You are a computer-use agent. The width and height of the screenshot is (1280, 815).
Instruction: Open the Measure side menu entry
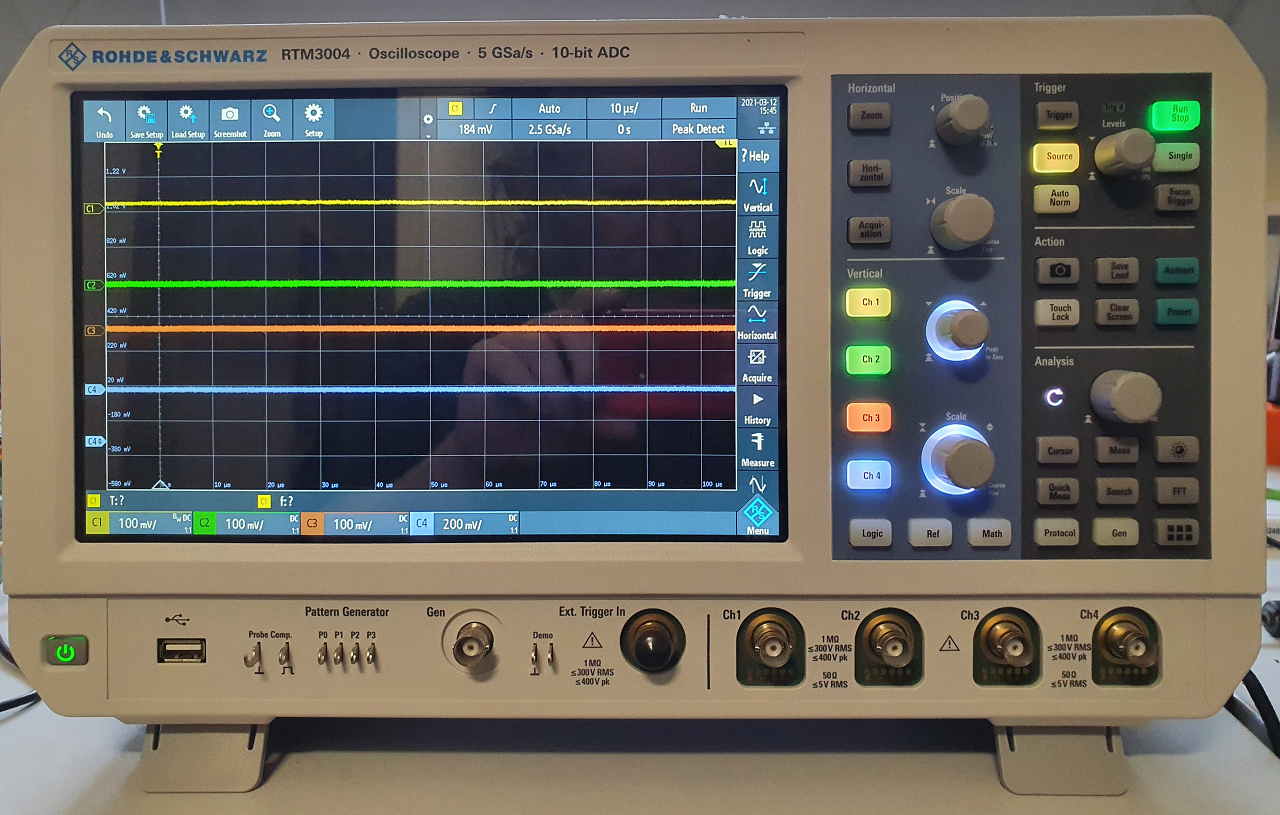coord(757,449)
